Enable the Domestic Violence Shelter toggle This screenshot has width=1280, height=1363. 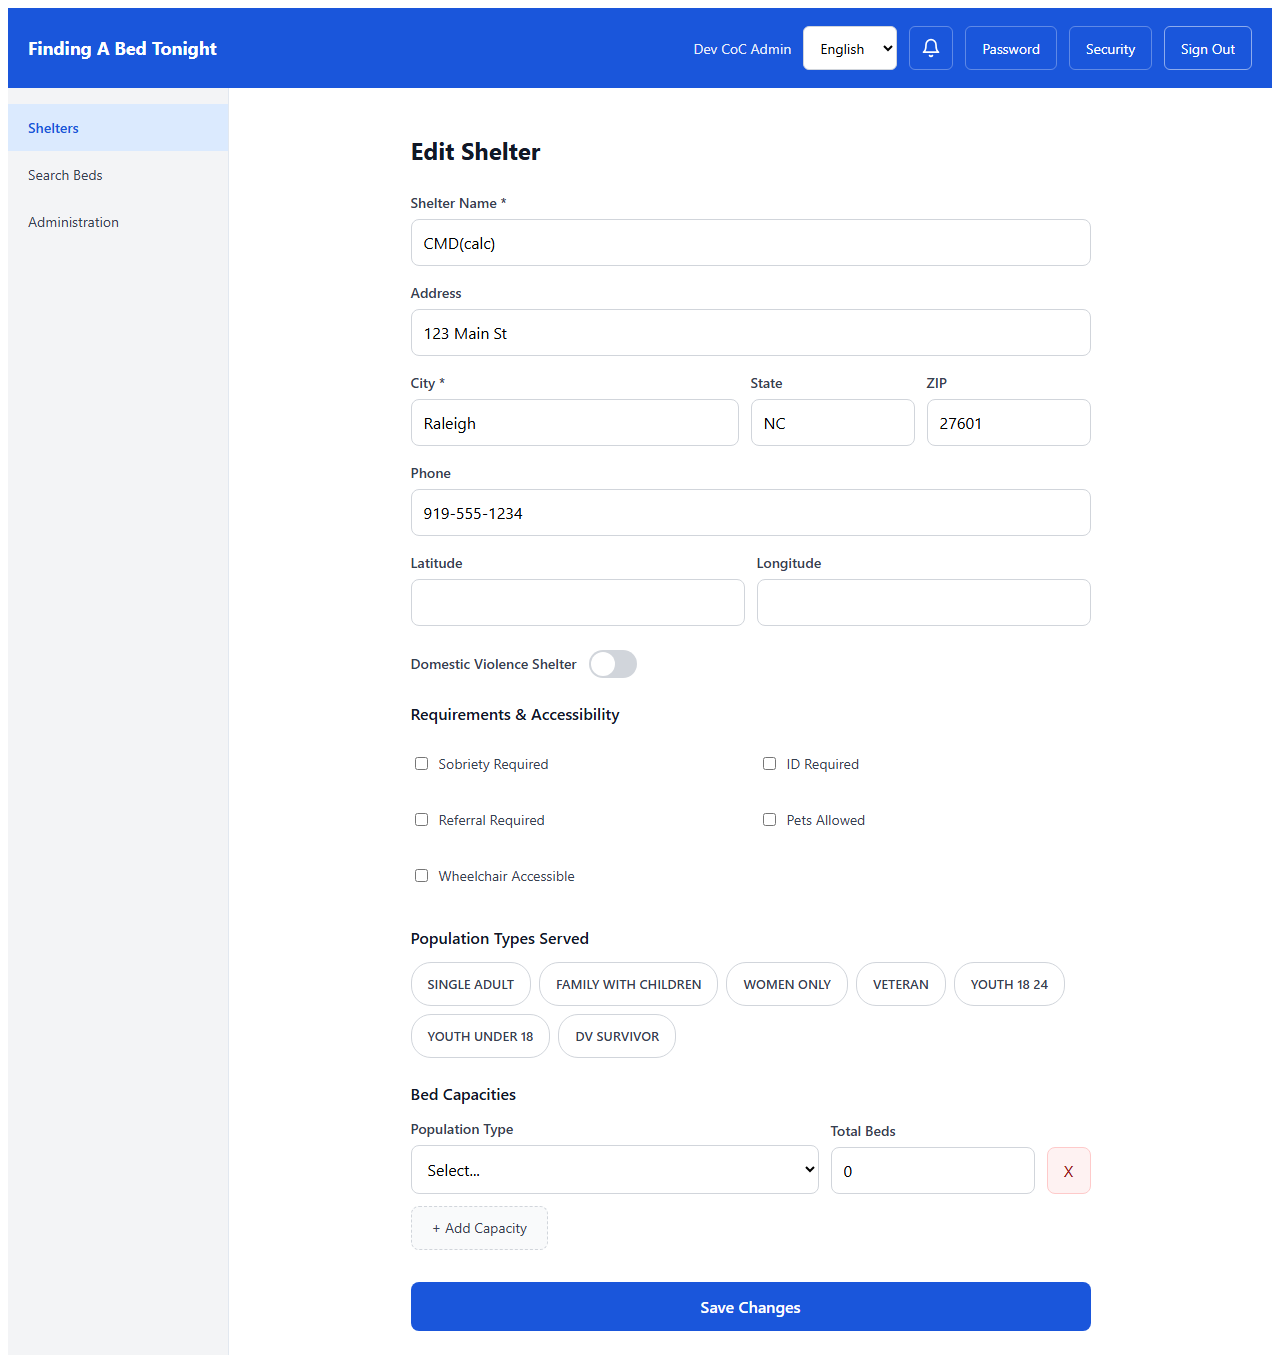[x=612, y=664]
